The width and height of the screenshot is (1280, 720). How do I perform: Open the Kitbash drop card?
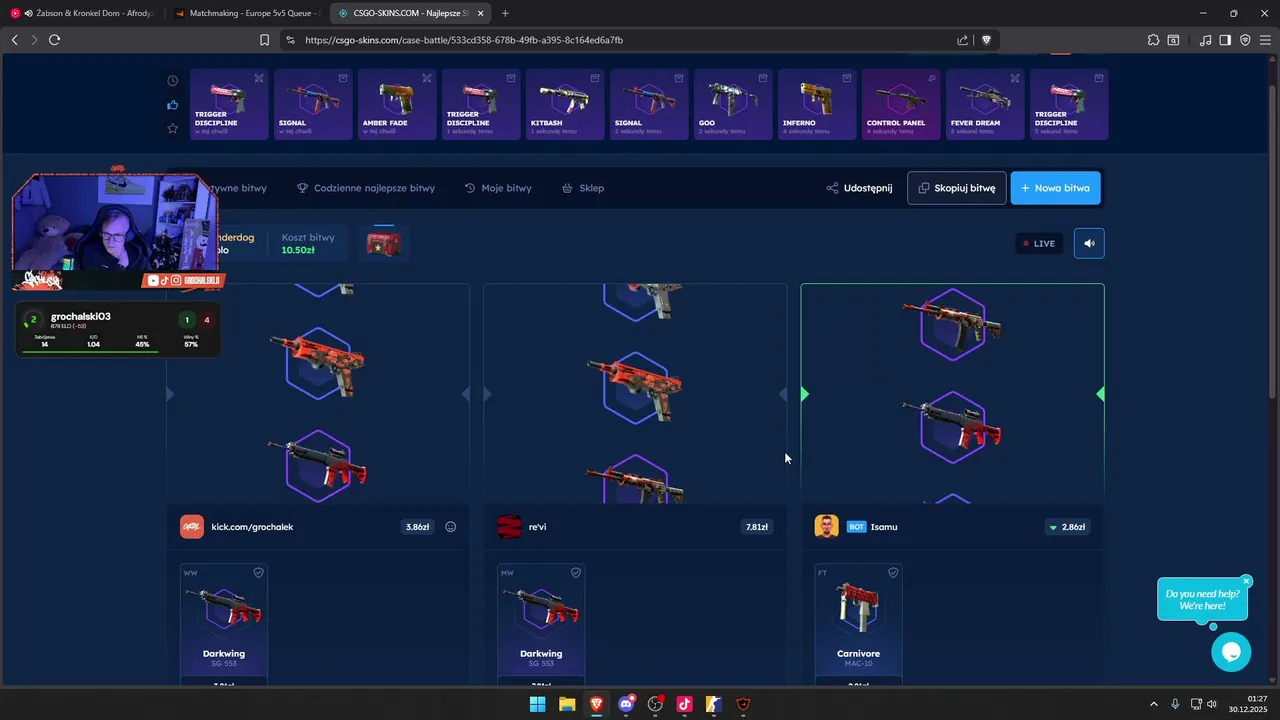tap(564, 104)
